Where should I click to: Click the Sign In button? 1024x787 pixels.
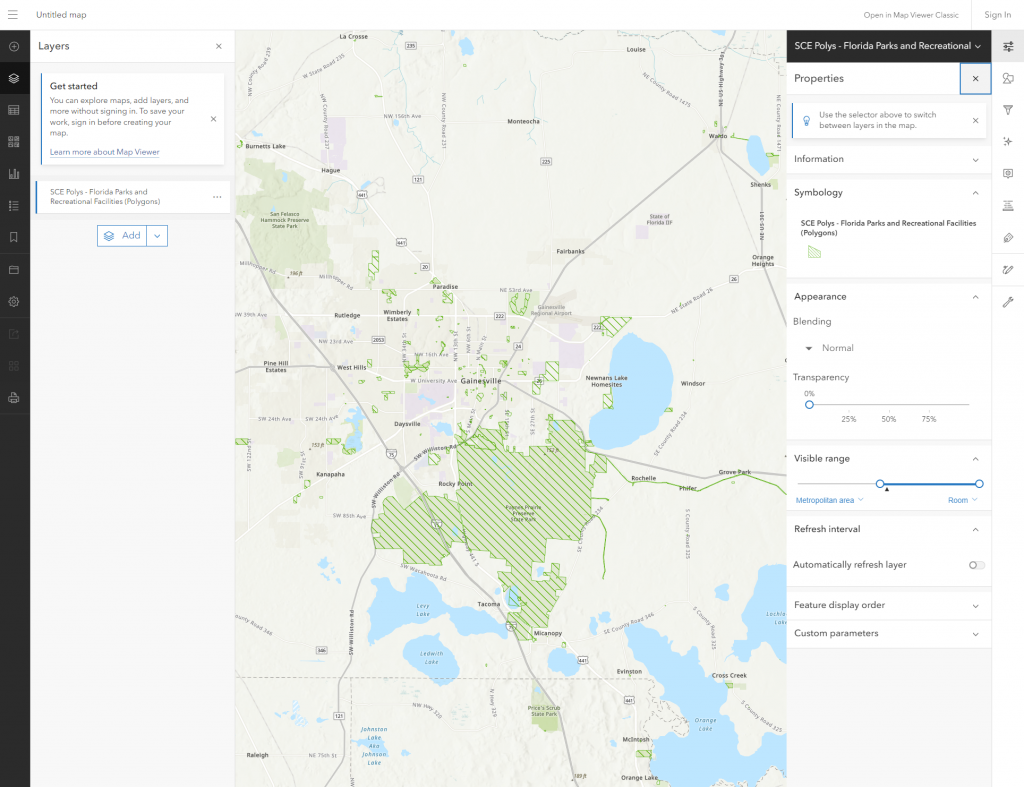(x=997, y=14)
